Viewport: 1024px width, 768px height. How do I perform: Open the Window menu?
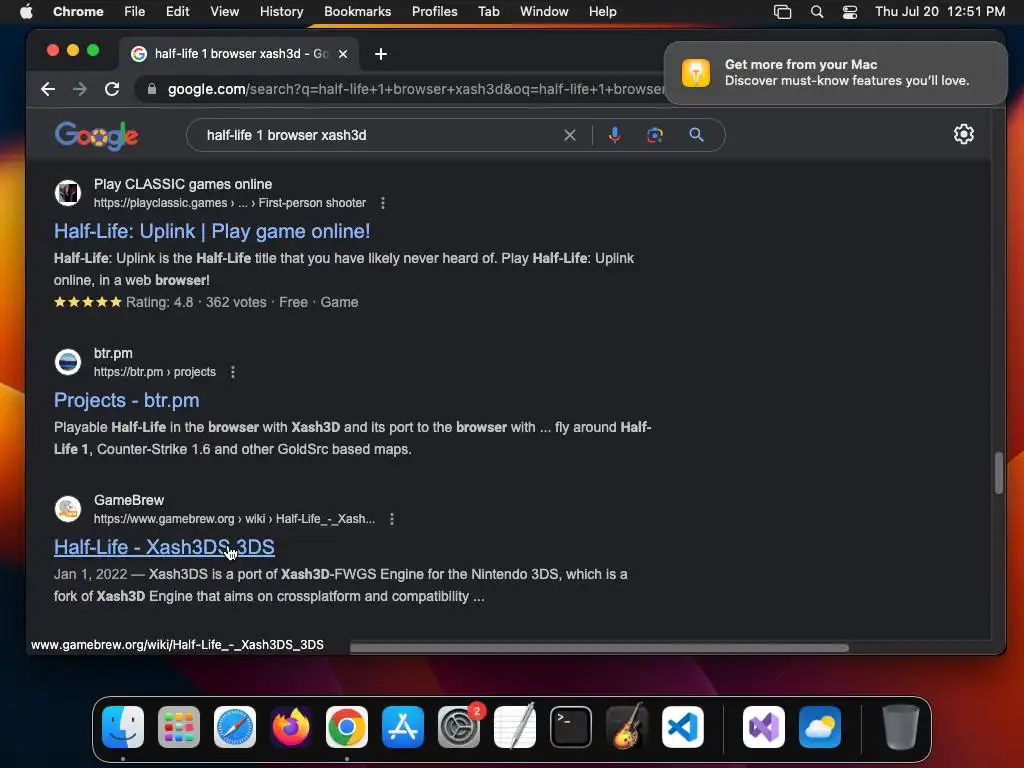tap(544, 11)
